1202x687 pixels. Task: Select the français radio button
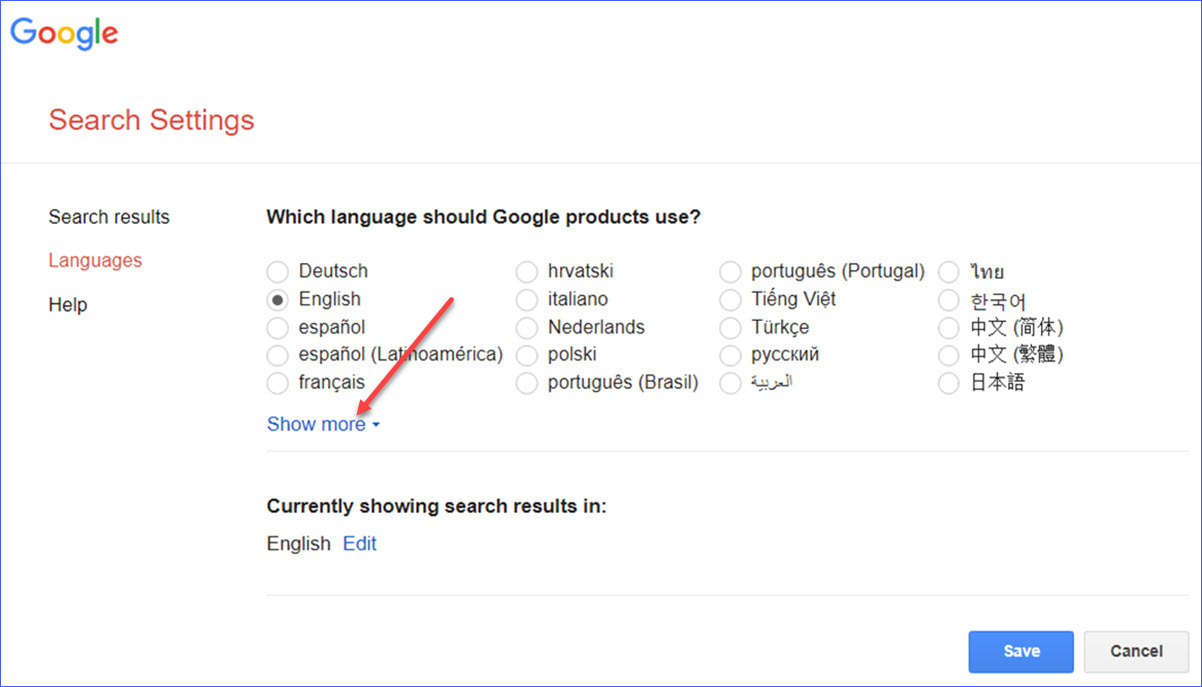277,383
